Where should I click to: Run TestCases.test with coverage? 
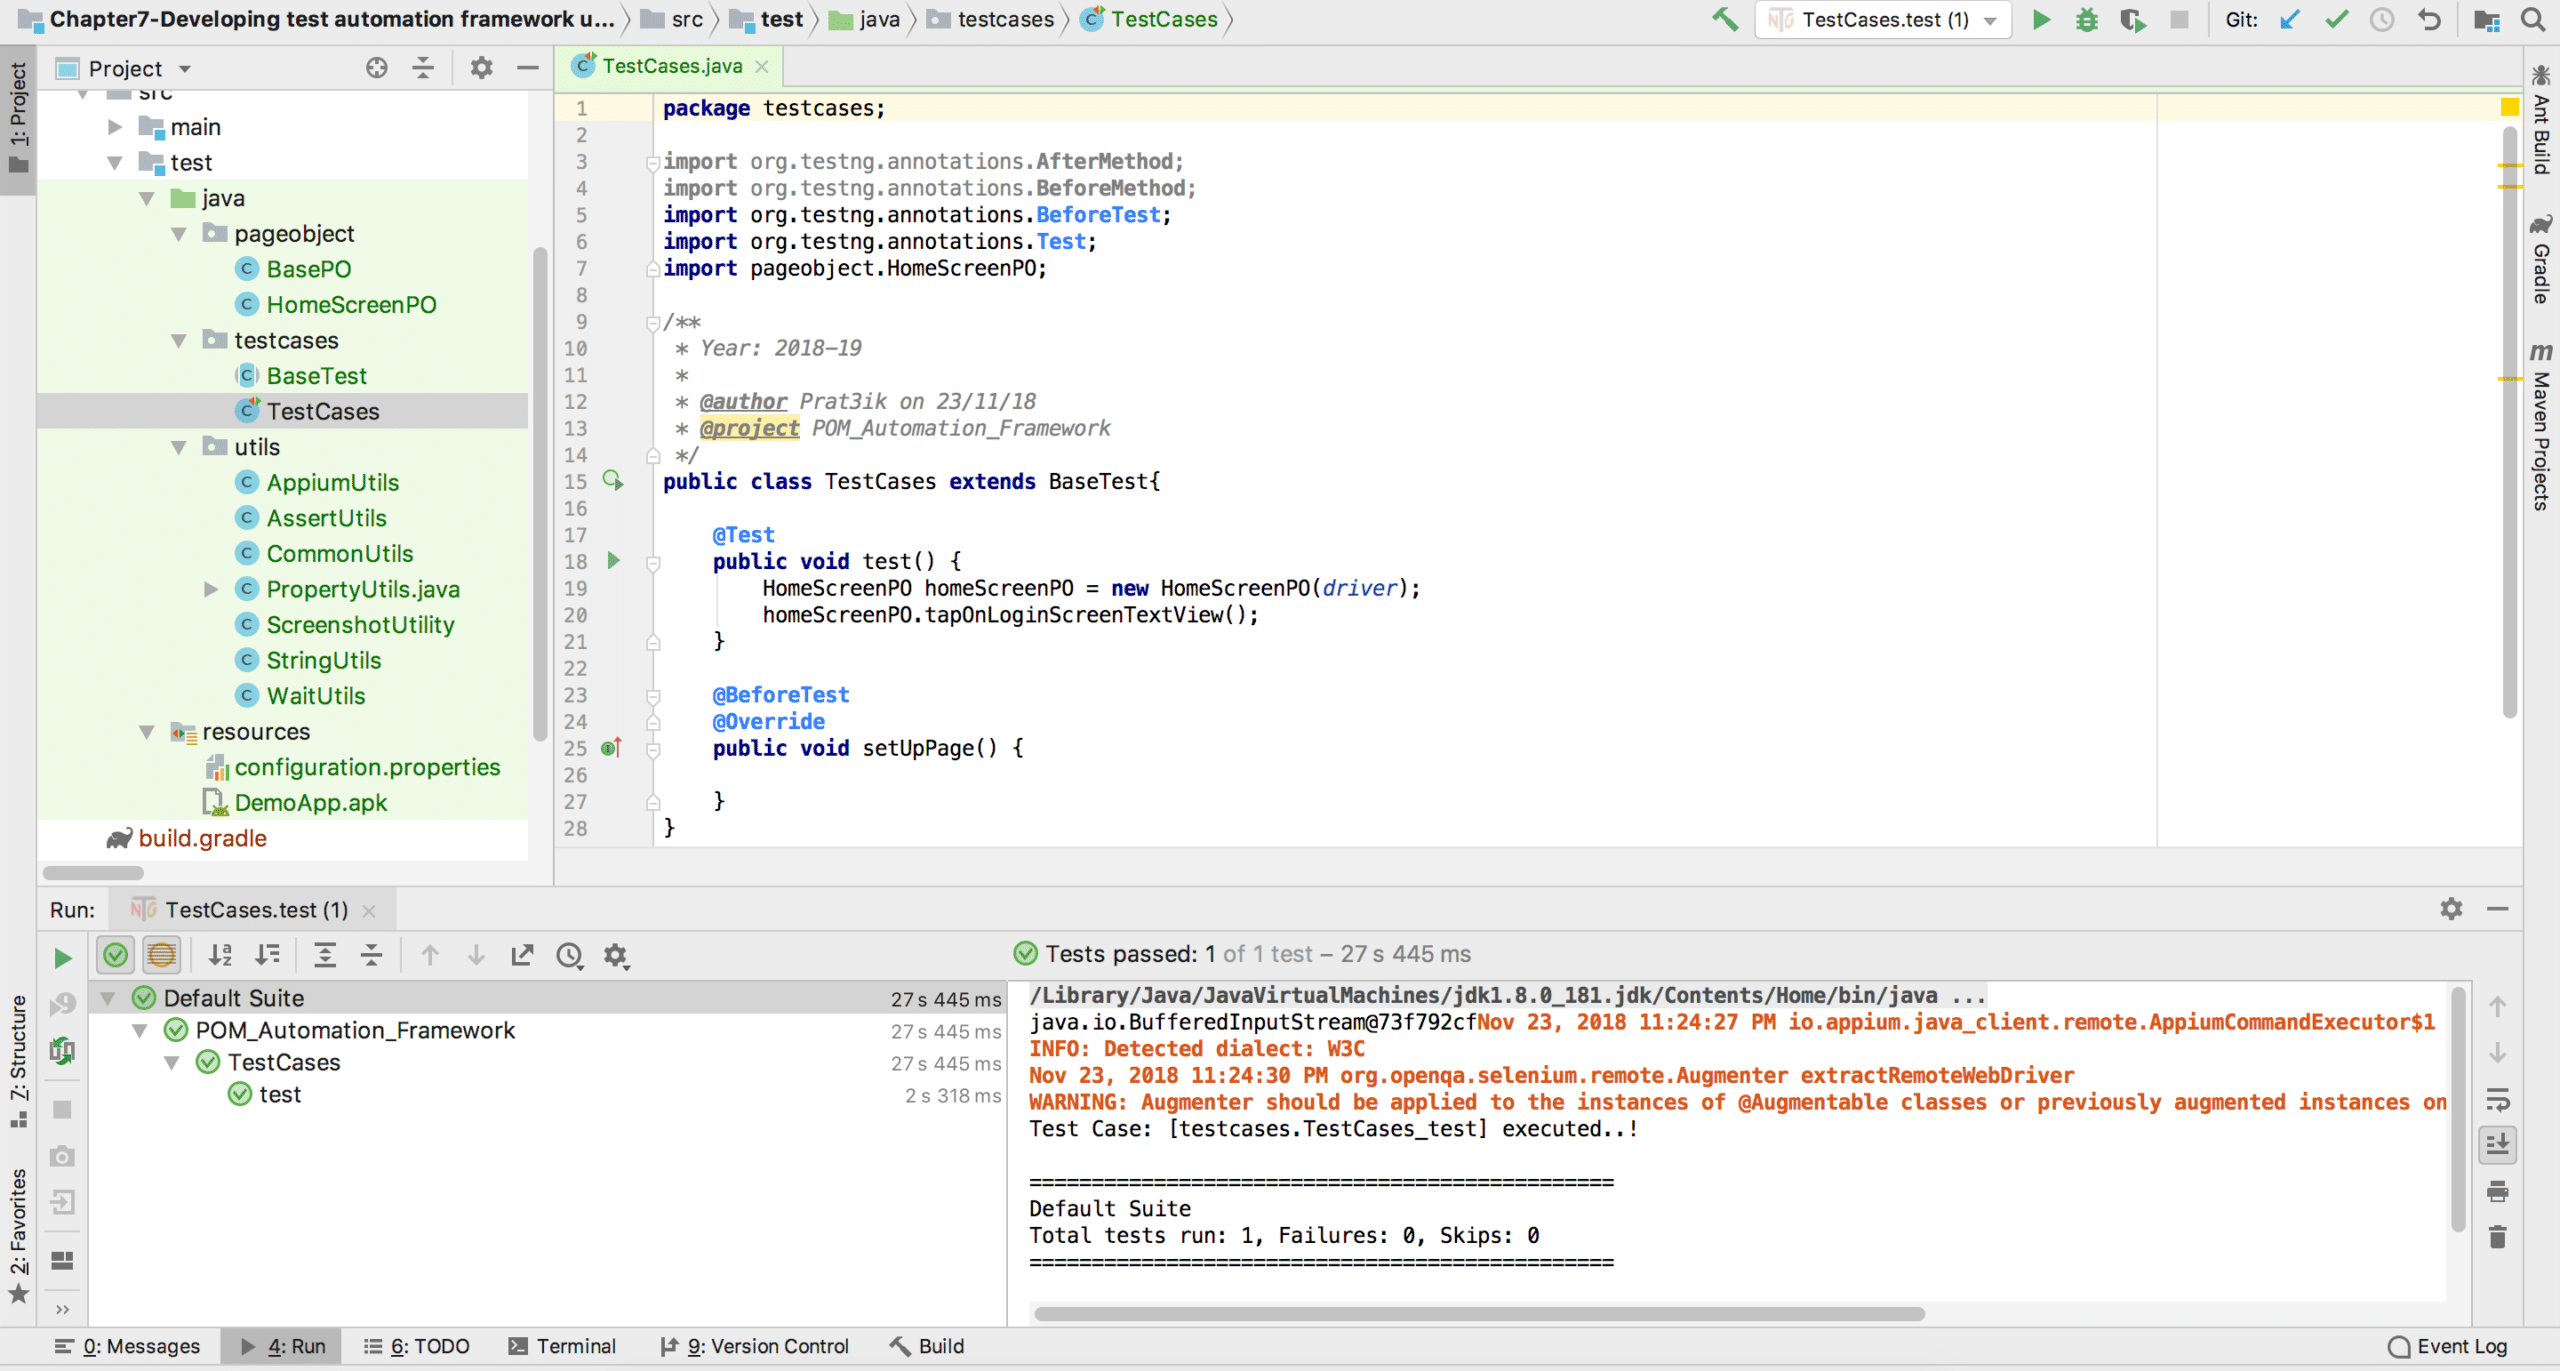tap(2133, 19)
